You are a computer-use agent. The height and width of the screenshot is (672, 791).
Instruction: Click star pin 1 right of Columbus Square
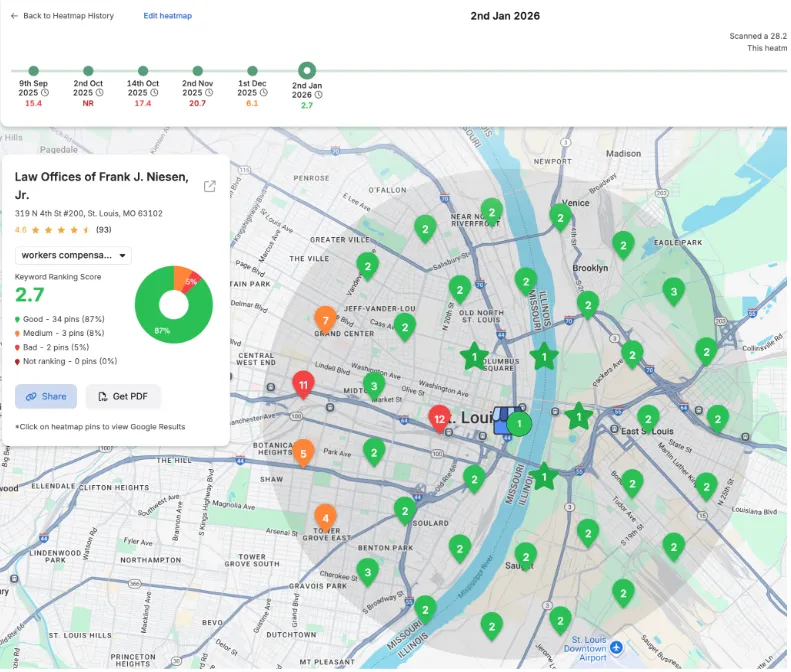(544, 357)
